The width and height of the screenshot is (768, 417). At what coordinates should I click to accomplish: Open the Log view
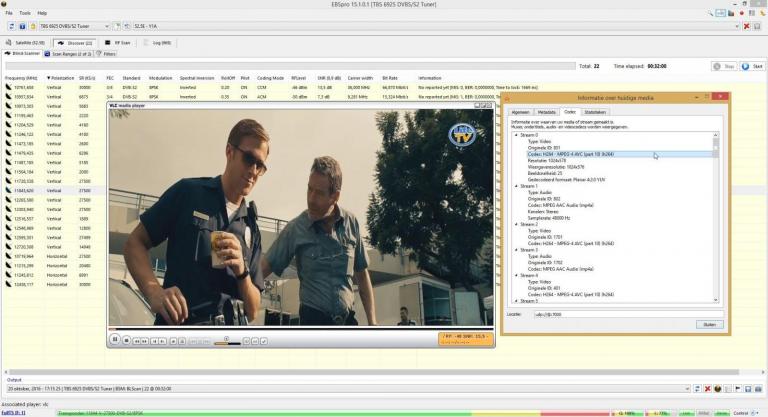[158, 43]
